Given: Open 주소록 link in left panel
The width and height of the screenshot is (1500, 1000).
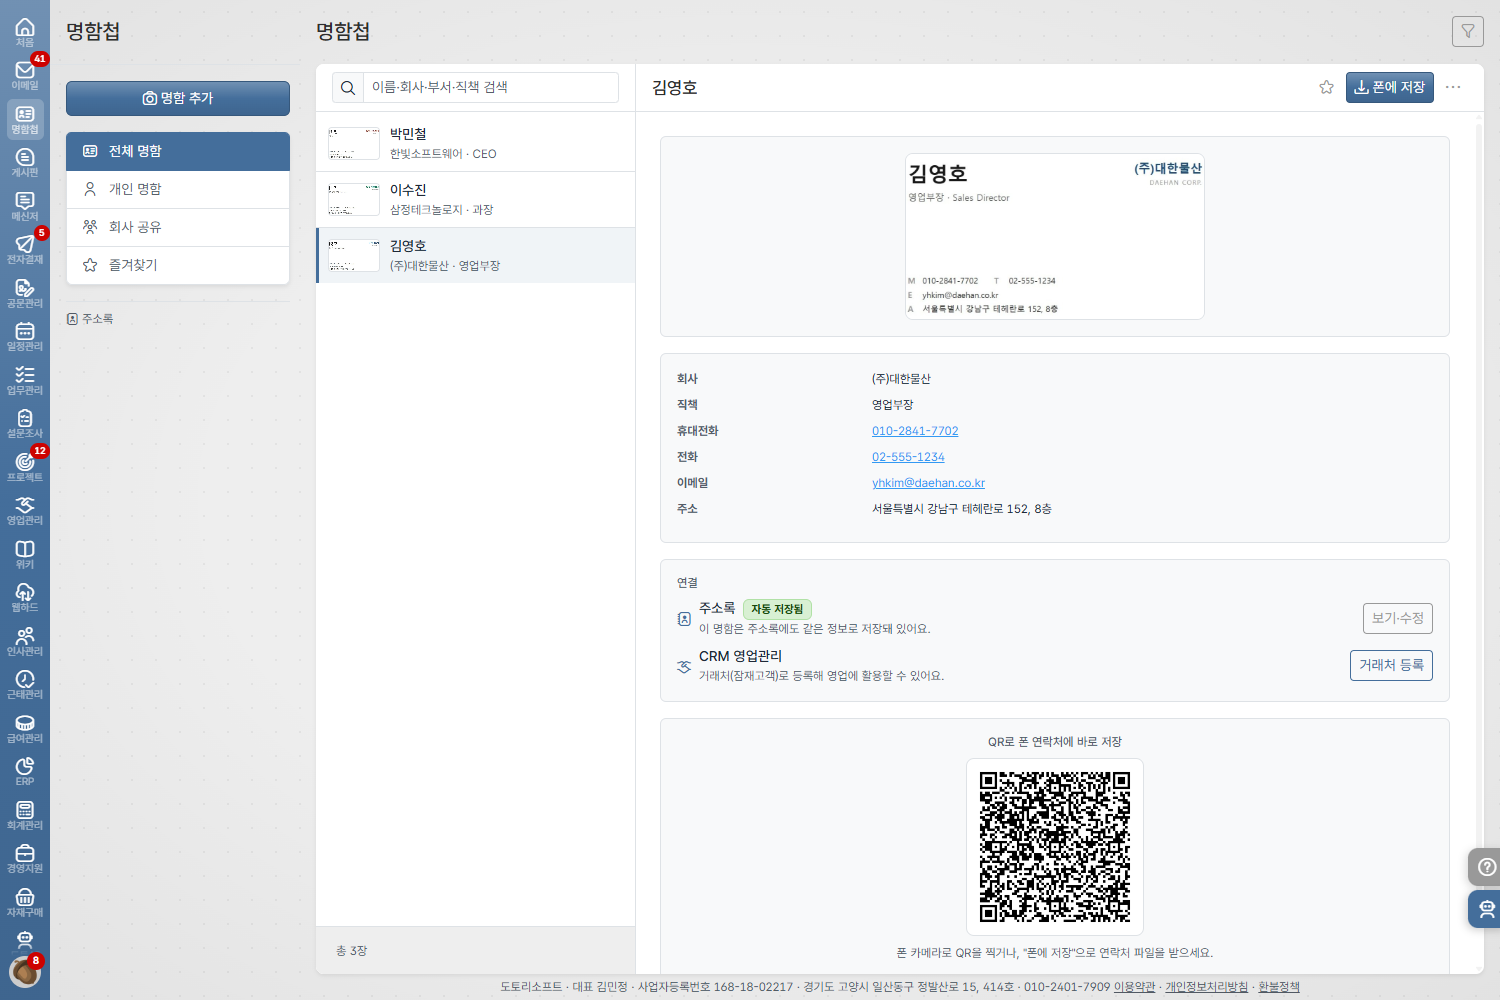Looking at the screenshot, I should (90, 319).
